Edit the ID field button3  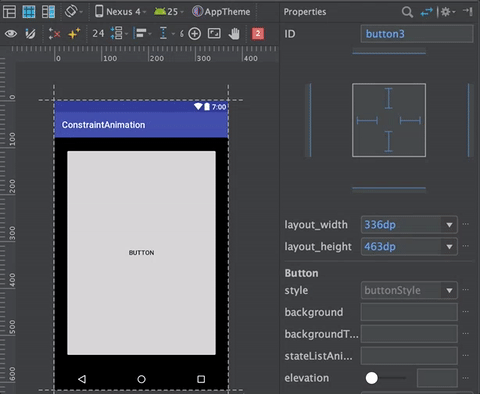tap(417, 34)
